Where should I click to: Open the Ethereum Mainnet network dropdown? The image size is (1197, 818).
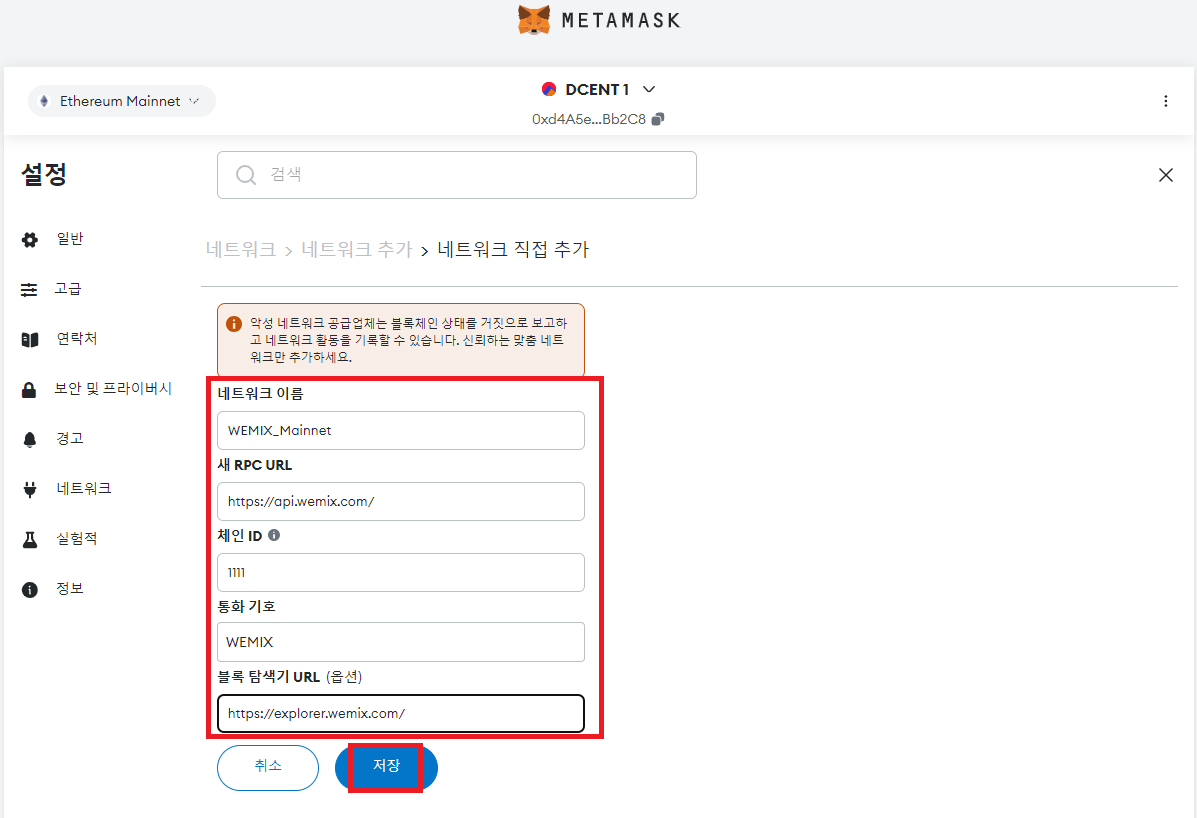point(121,101)
